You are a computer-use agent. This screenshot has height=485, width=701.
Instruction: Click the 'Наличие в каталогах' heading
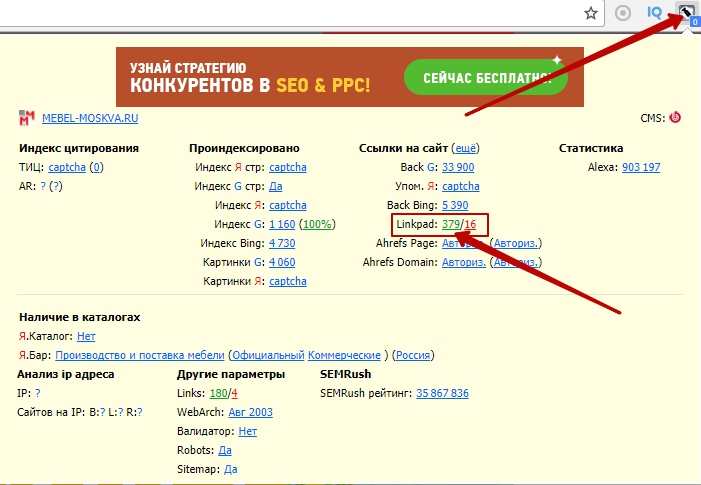click(x=80, y=317)
